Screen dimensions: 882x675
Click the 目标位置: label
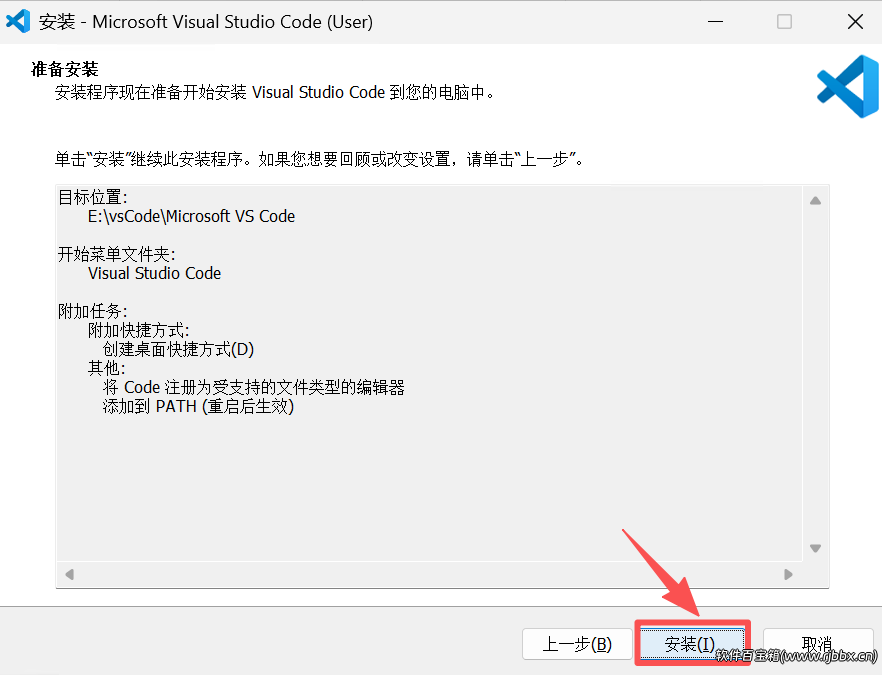pos(93,197)
